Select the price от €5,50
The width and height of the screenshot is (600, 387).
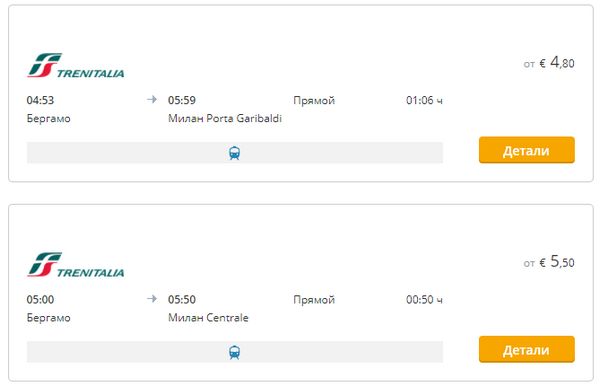[x=549, y=262]
